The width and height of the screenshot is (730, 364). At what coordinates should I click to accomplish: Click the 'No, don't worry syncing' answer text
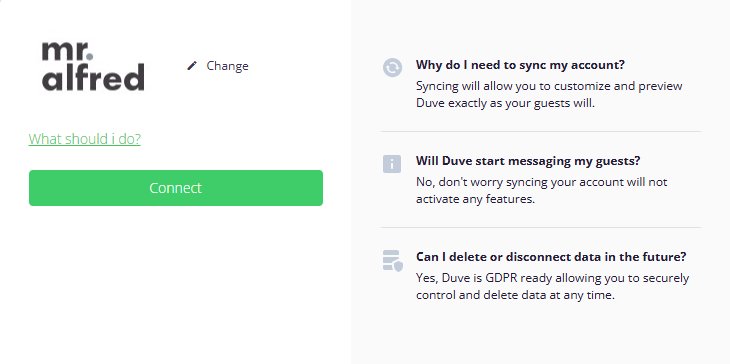point(541,190)
